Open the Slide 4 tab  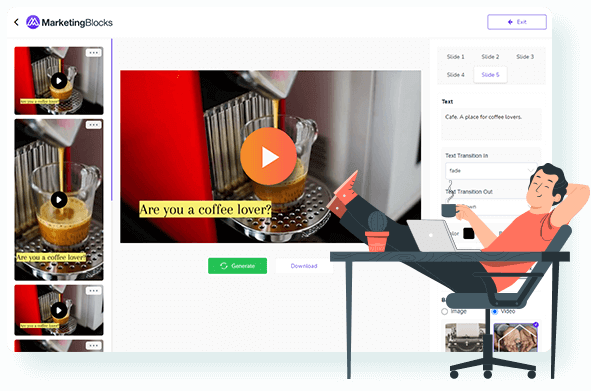455,75
